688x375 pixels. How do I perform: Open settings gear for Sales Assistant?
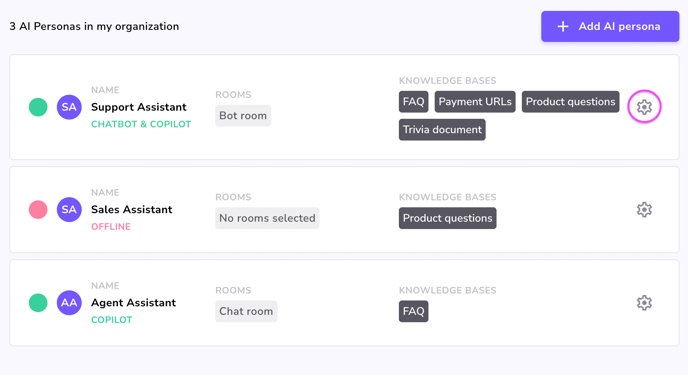tap(644, 209)
